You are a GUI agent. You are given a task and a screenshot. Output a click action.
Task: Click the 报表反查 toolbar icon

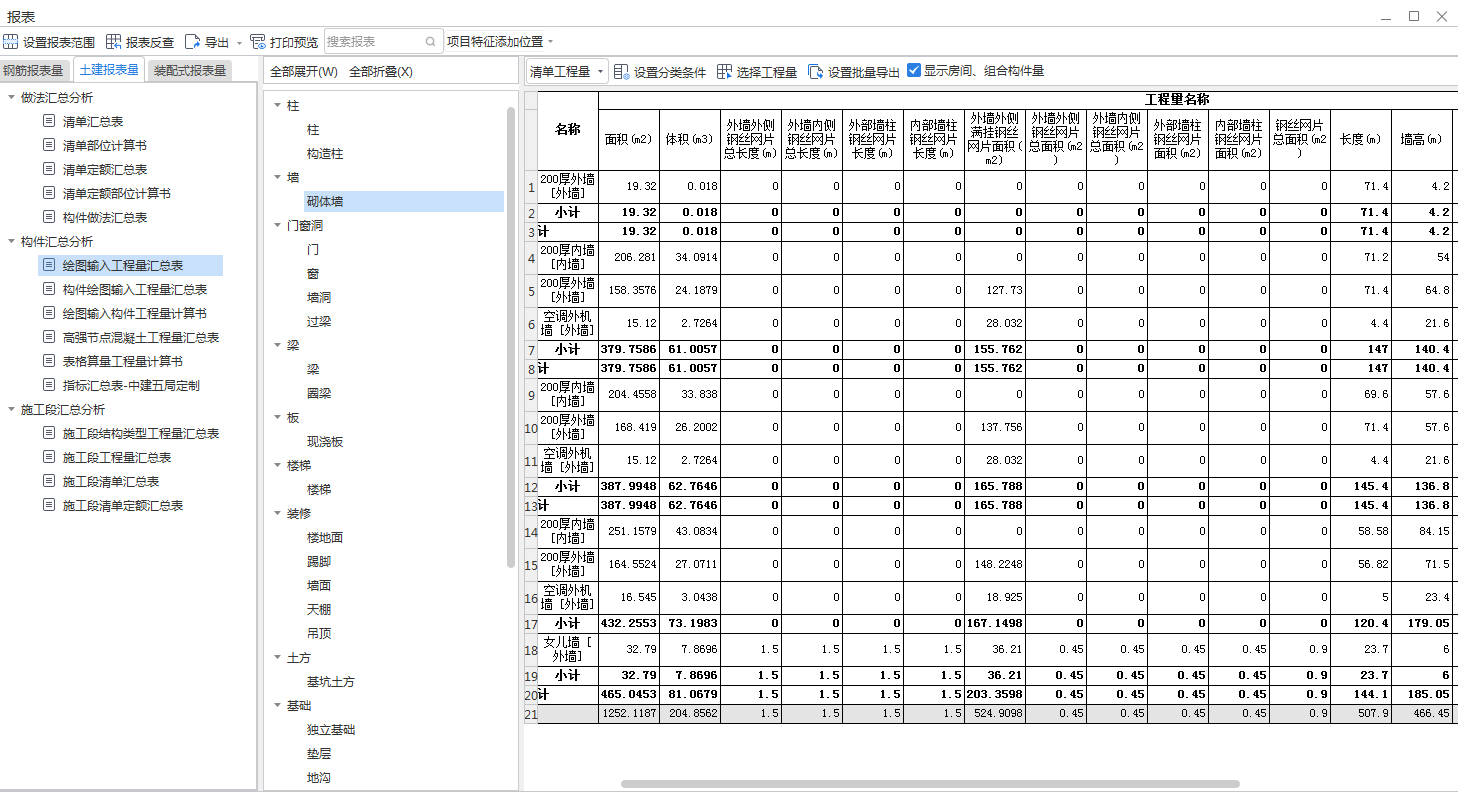coord(113,42)
